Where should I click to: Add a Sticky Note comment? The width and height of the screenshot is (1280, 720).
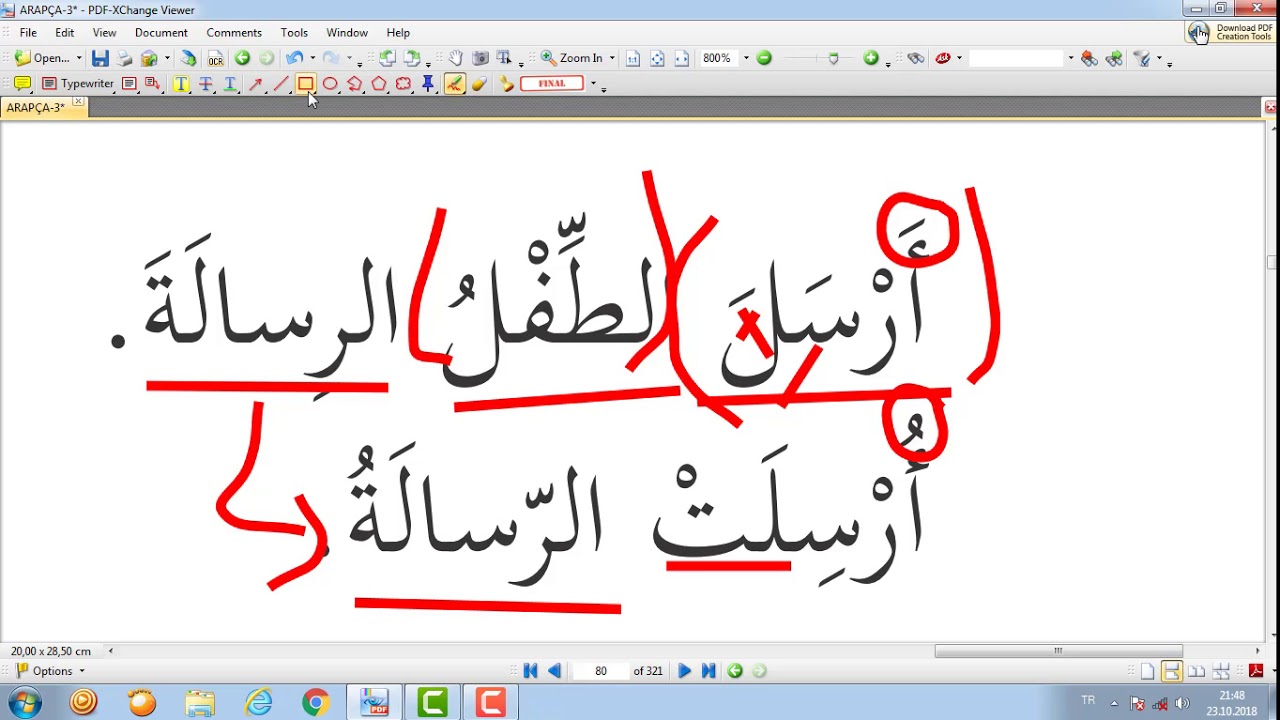point(22,84)
